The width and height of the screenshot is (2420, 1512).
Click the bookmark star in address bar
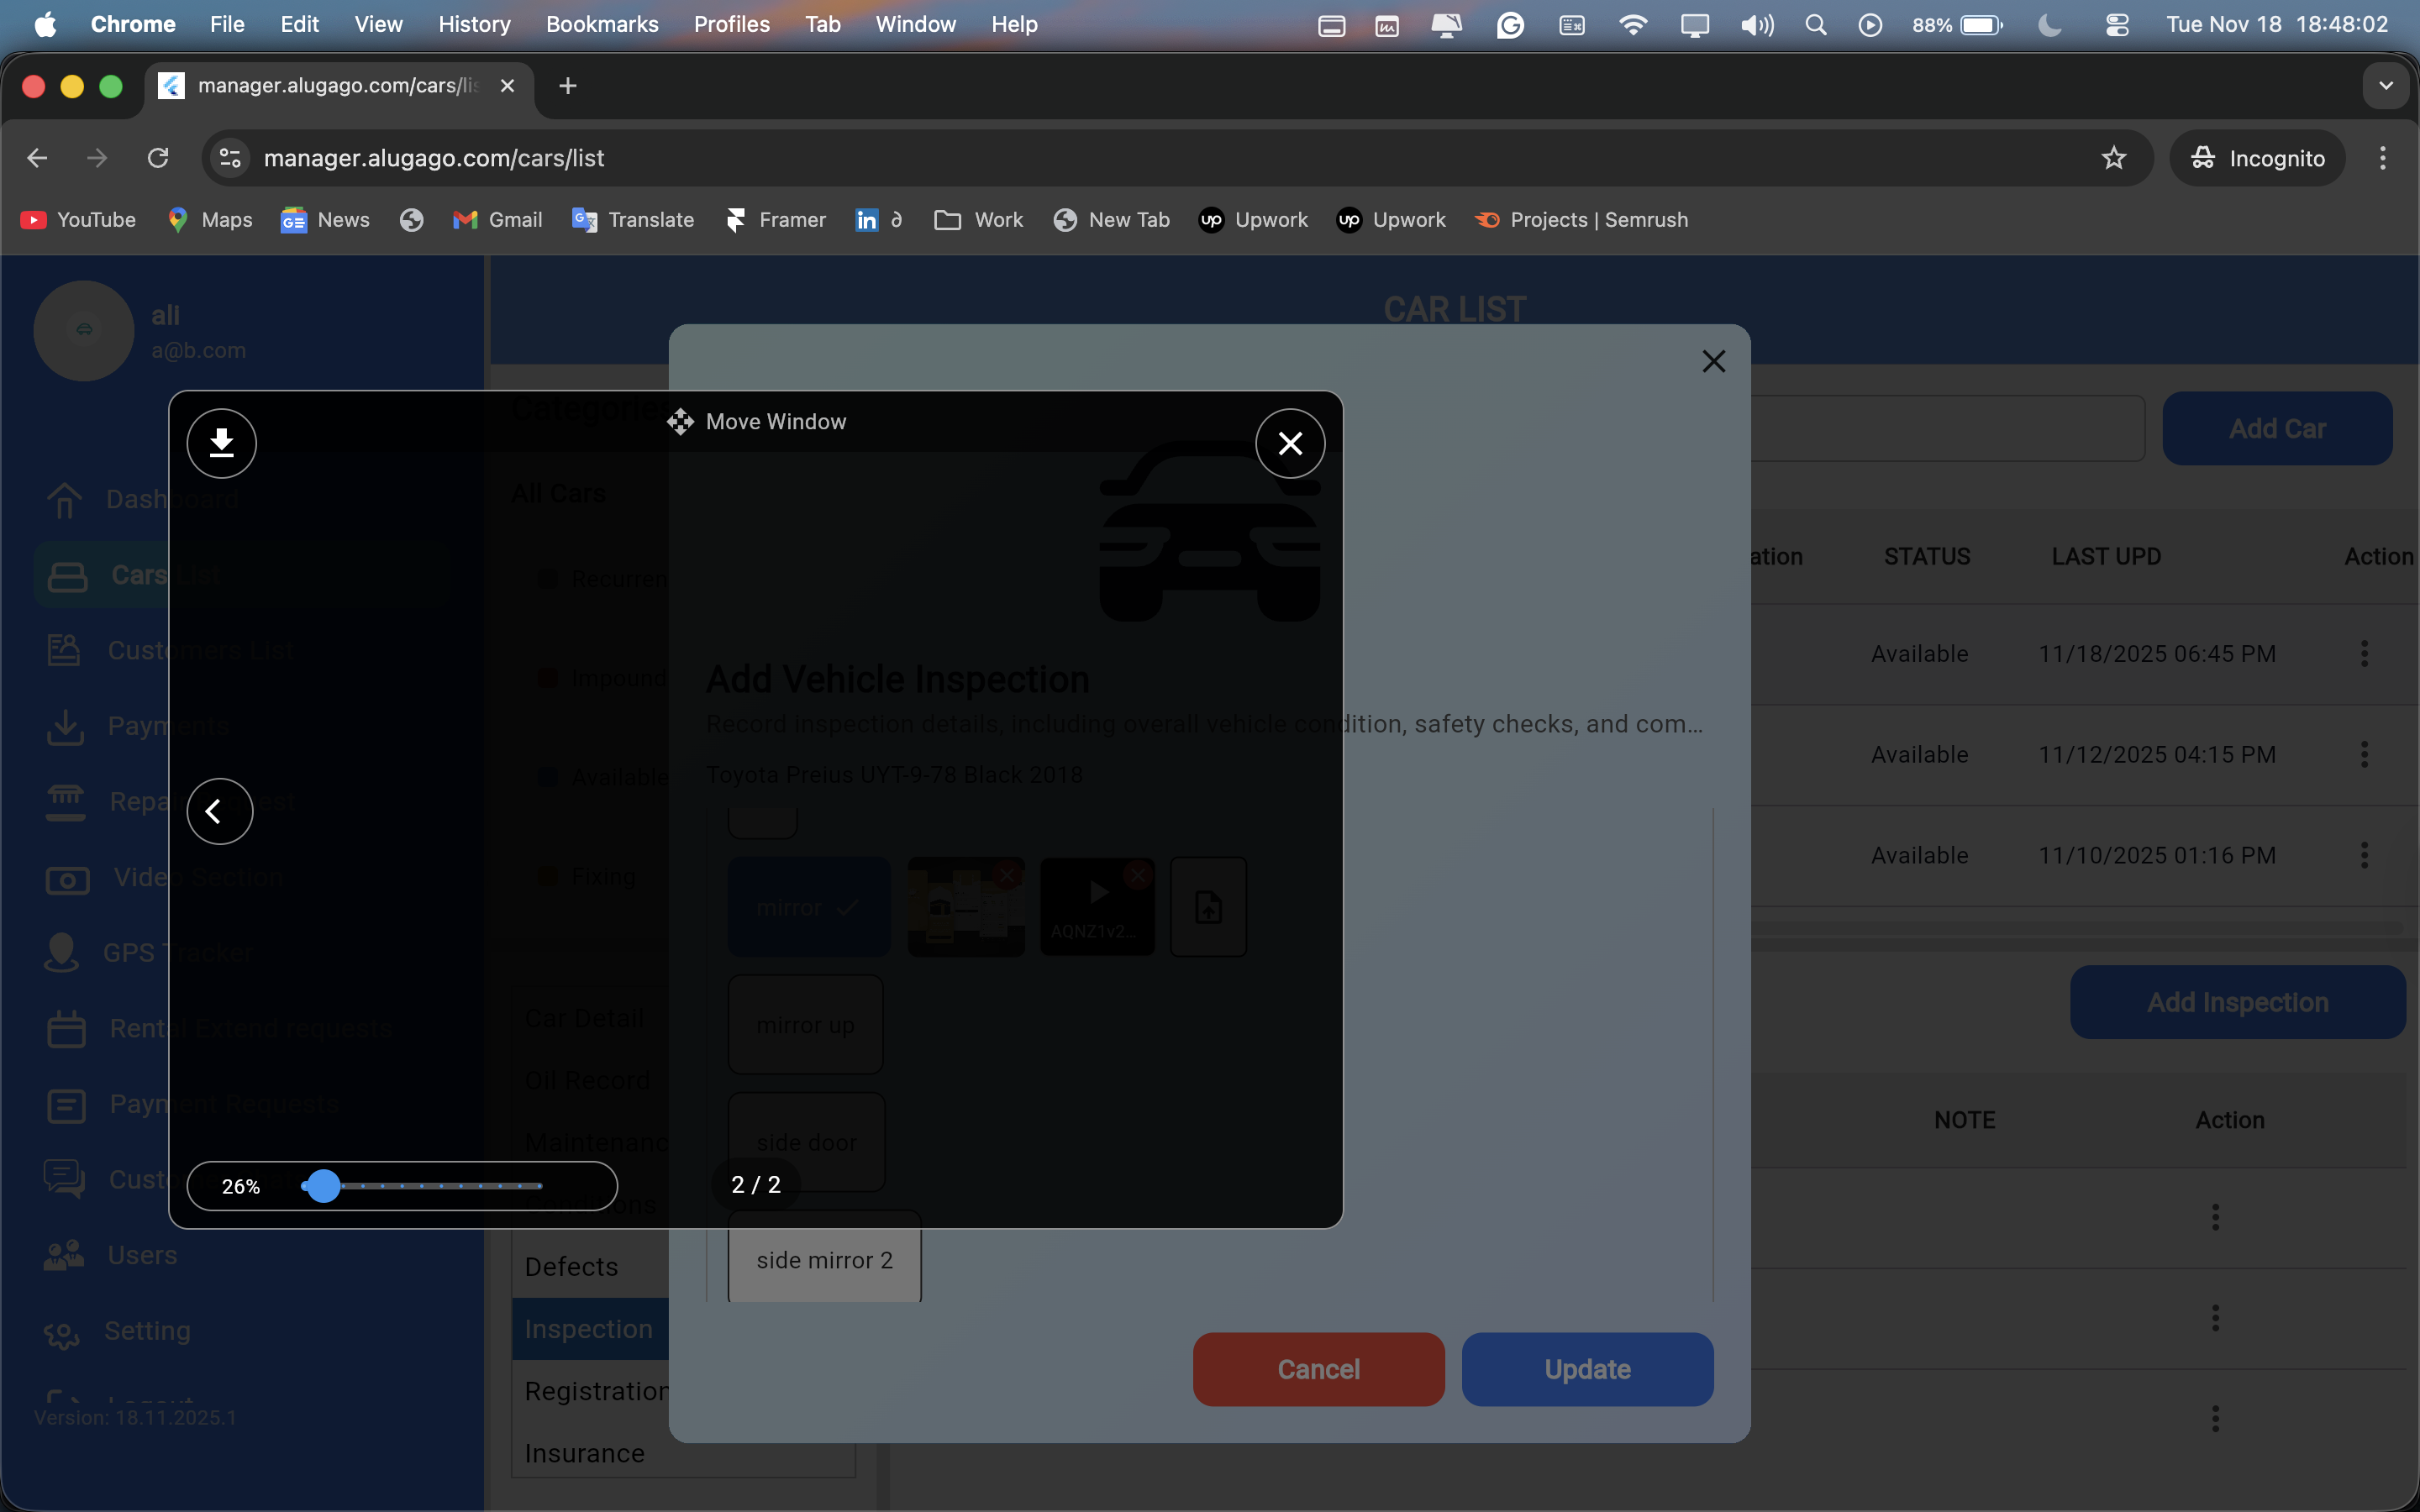click(2113, 158)
